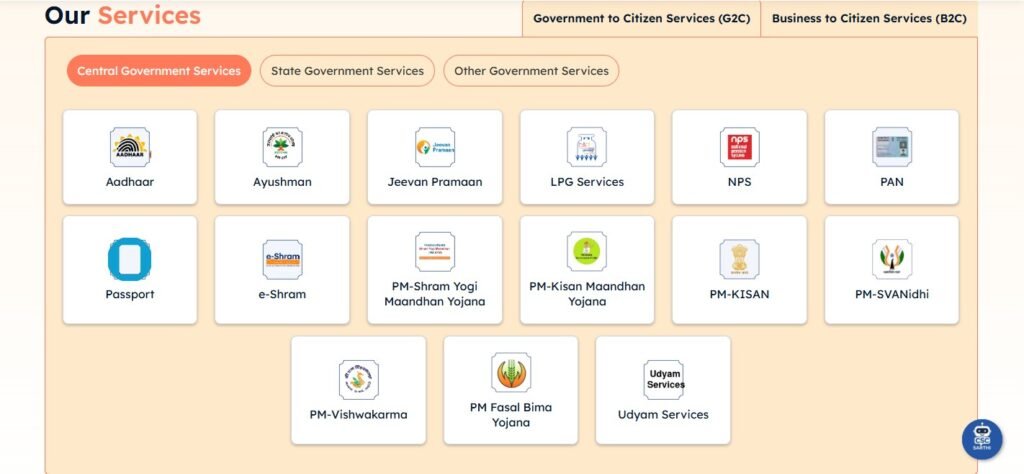Open the NPS service icon
The image size is (1024, 474).
[x=739, y=147]
